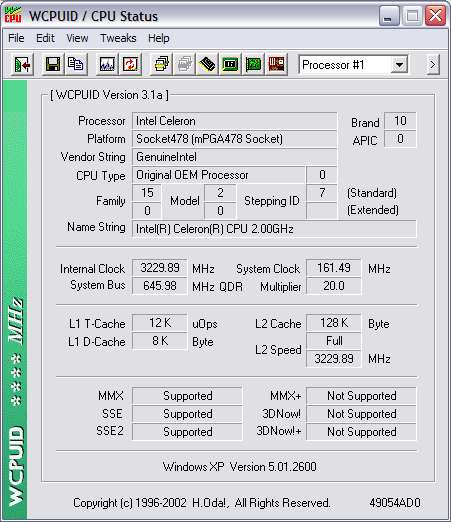
Task: Open the Edit menu
Action: (x=45, y=38)
